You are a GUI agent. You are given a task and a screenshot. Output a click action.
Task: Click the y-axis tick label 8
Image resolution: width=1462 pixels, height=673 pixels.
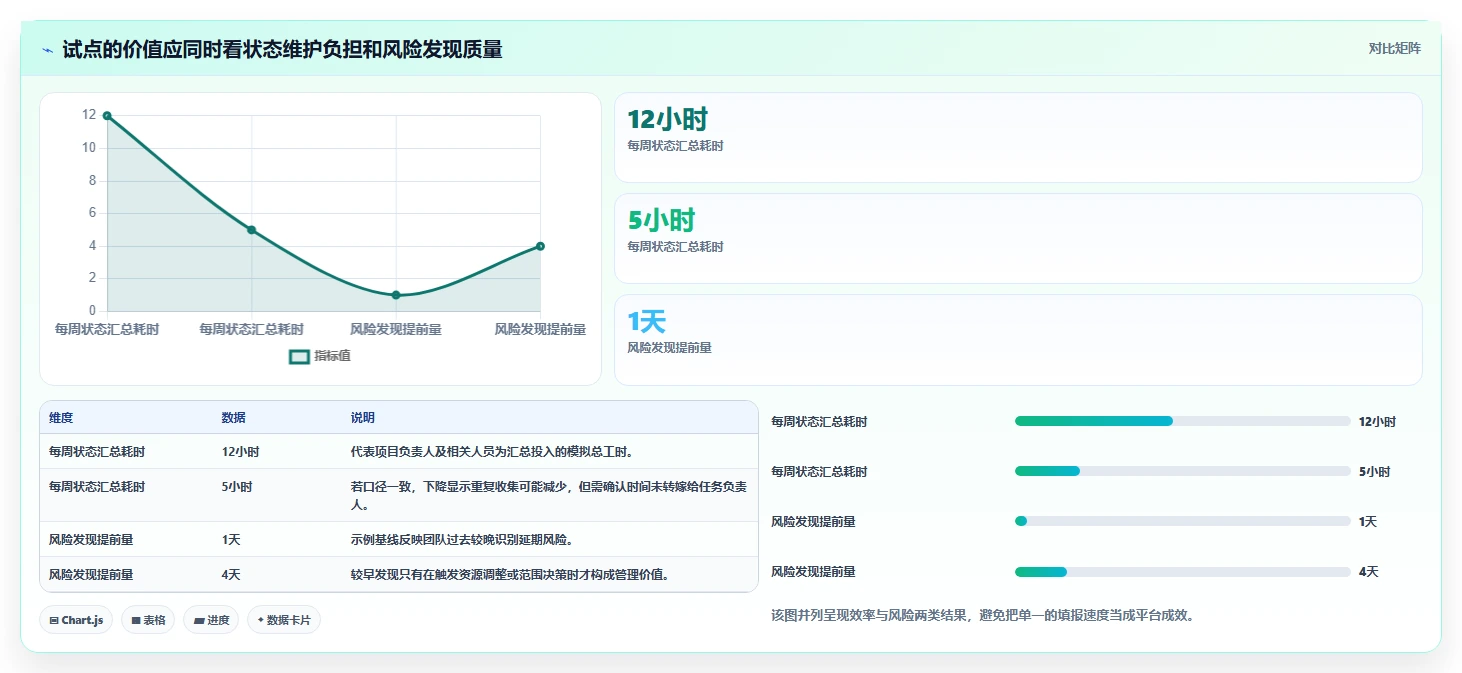click(92, 181)
